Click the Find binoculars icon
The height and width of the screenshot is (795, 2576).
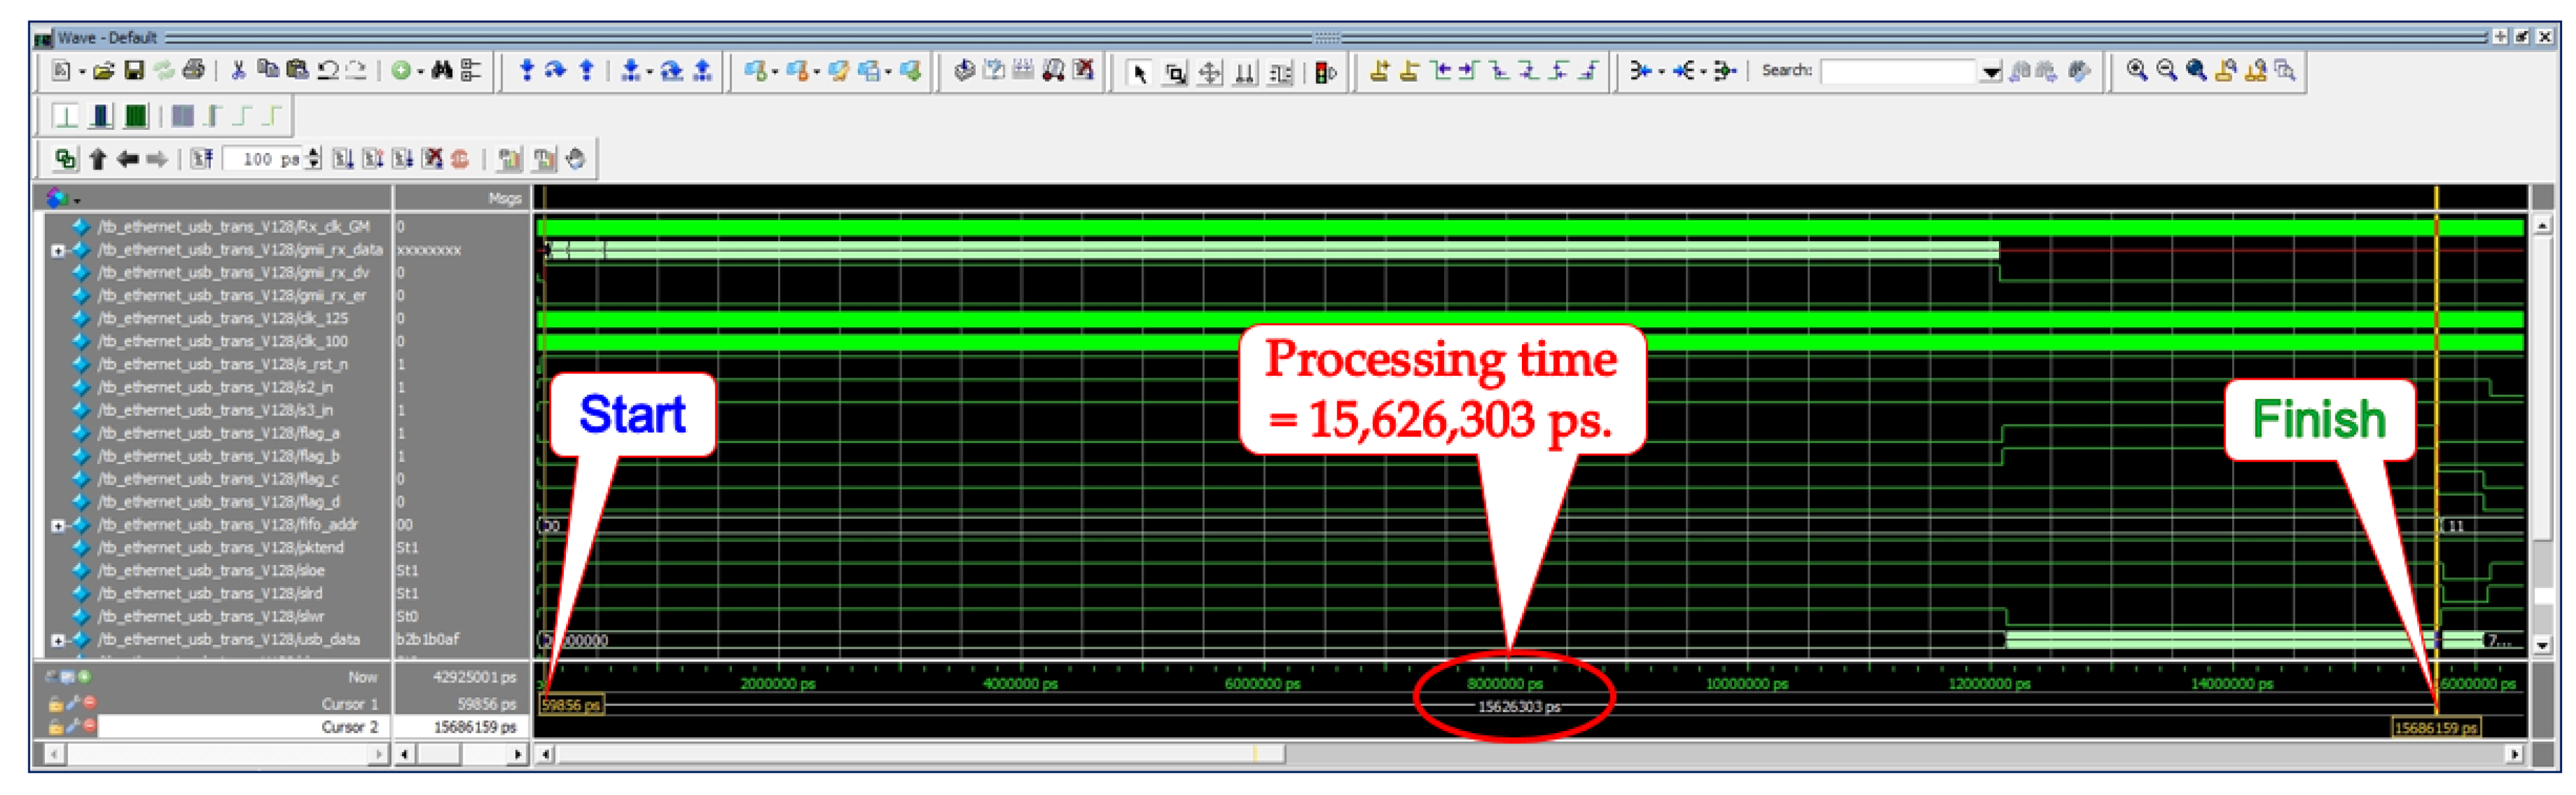441,70
